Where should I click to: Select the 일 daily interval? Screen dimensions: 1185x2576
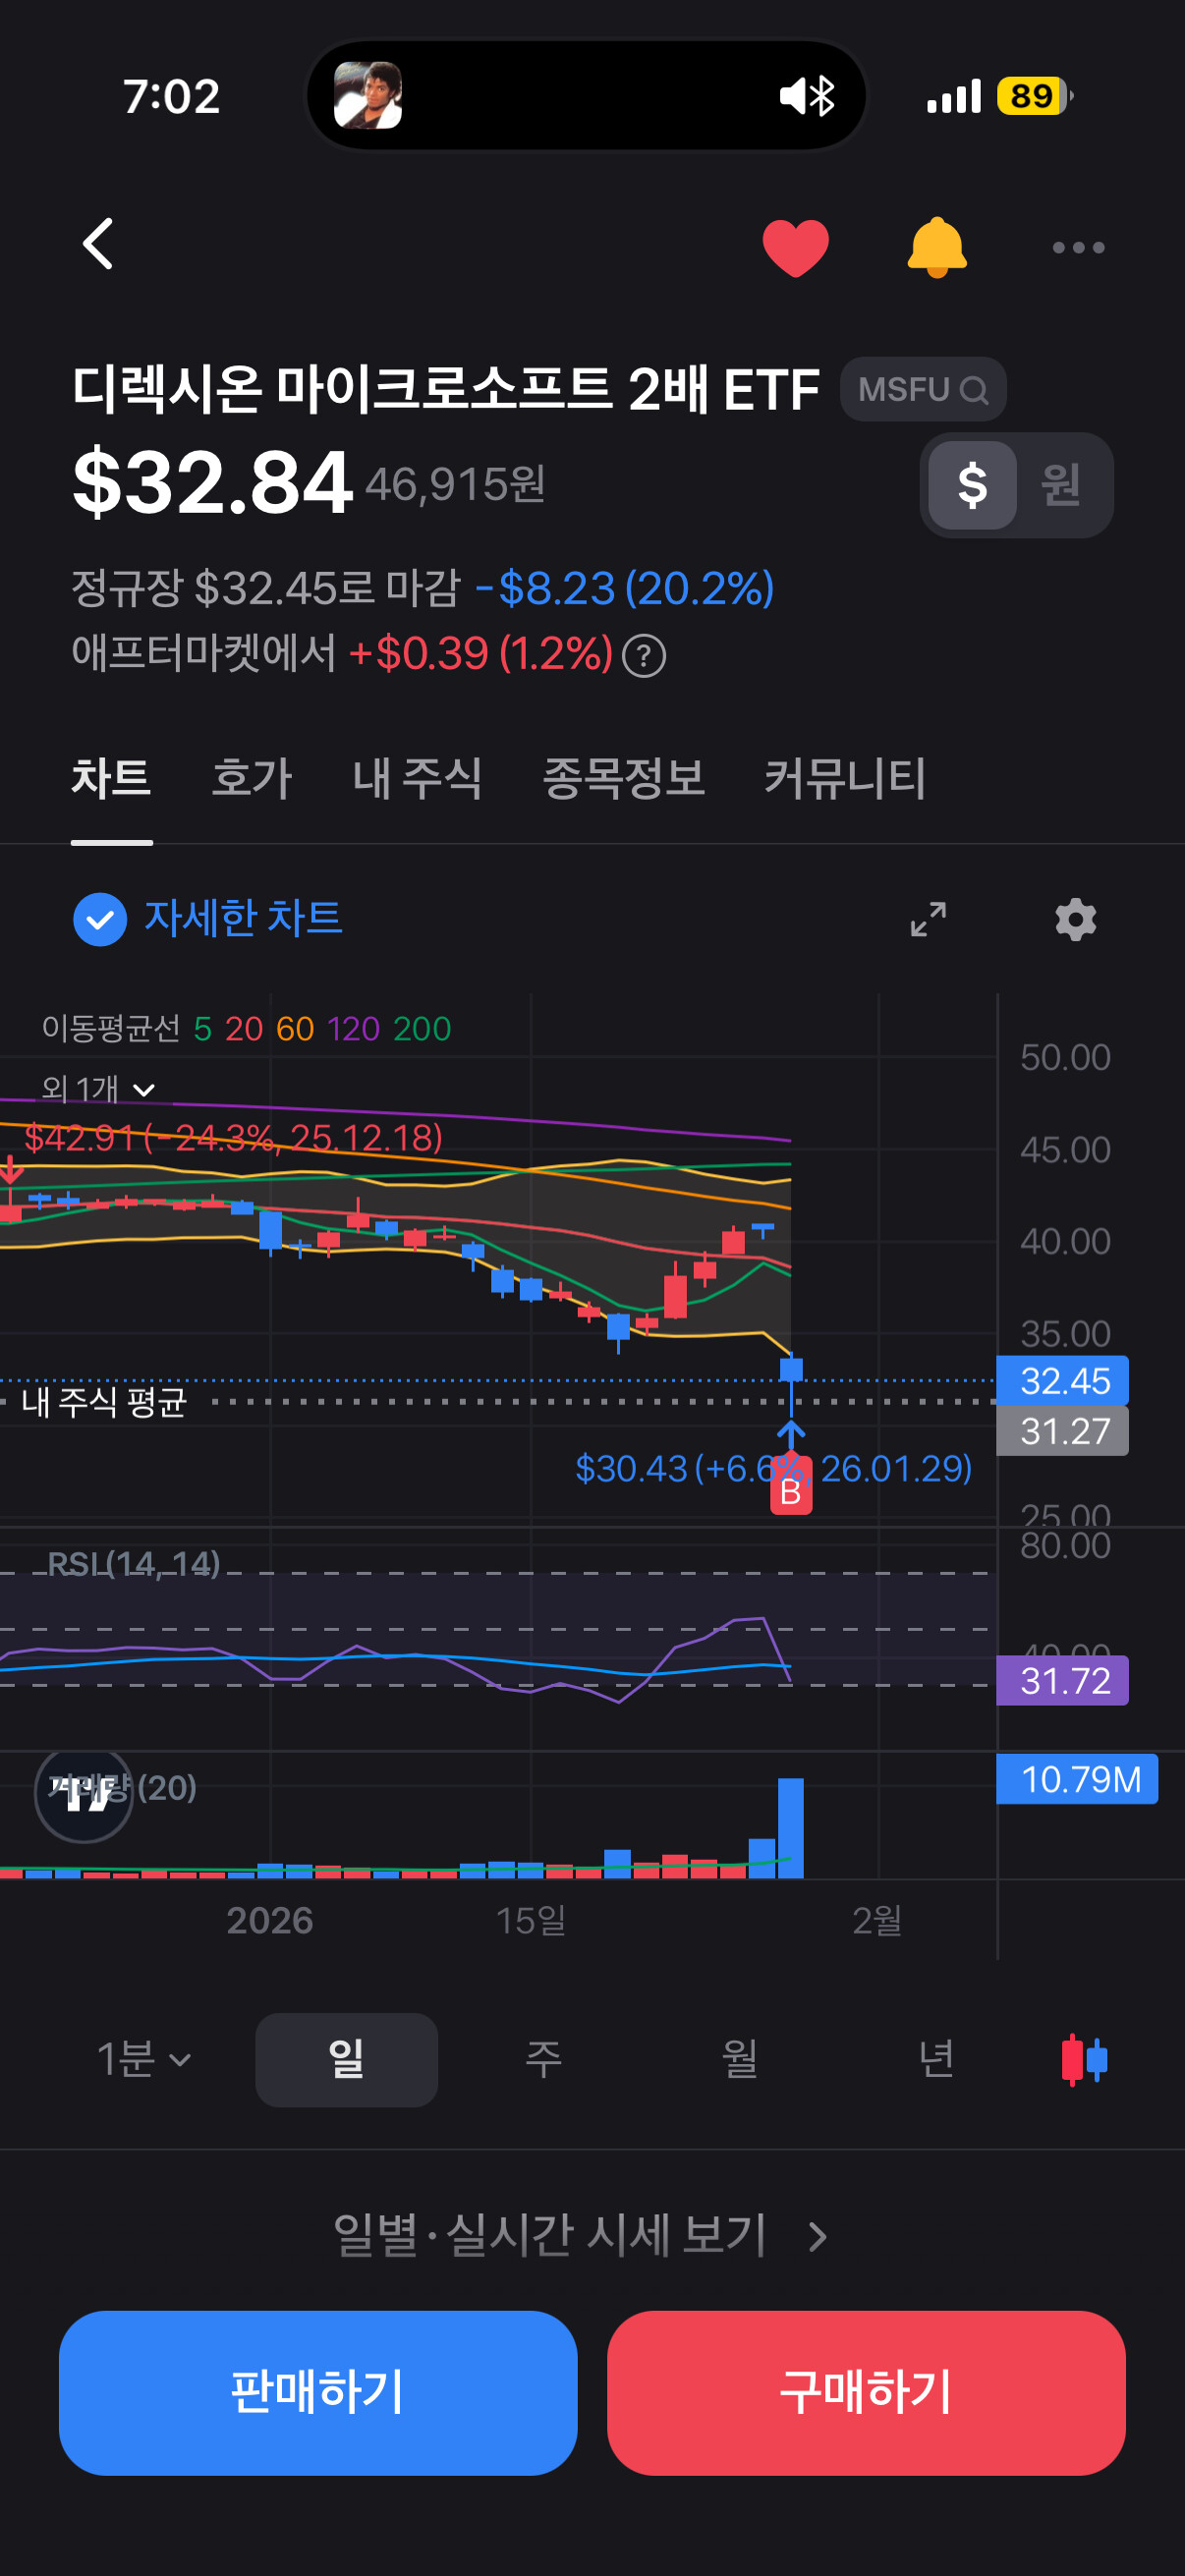[346, 2059]
